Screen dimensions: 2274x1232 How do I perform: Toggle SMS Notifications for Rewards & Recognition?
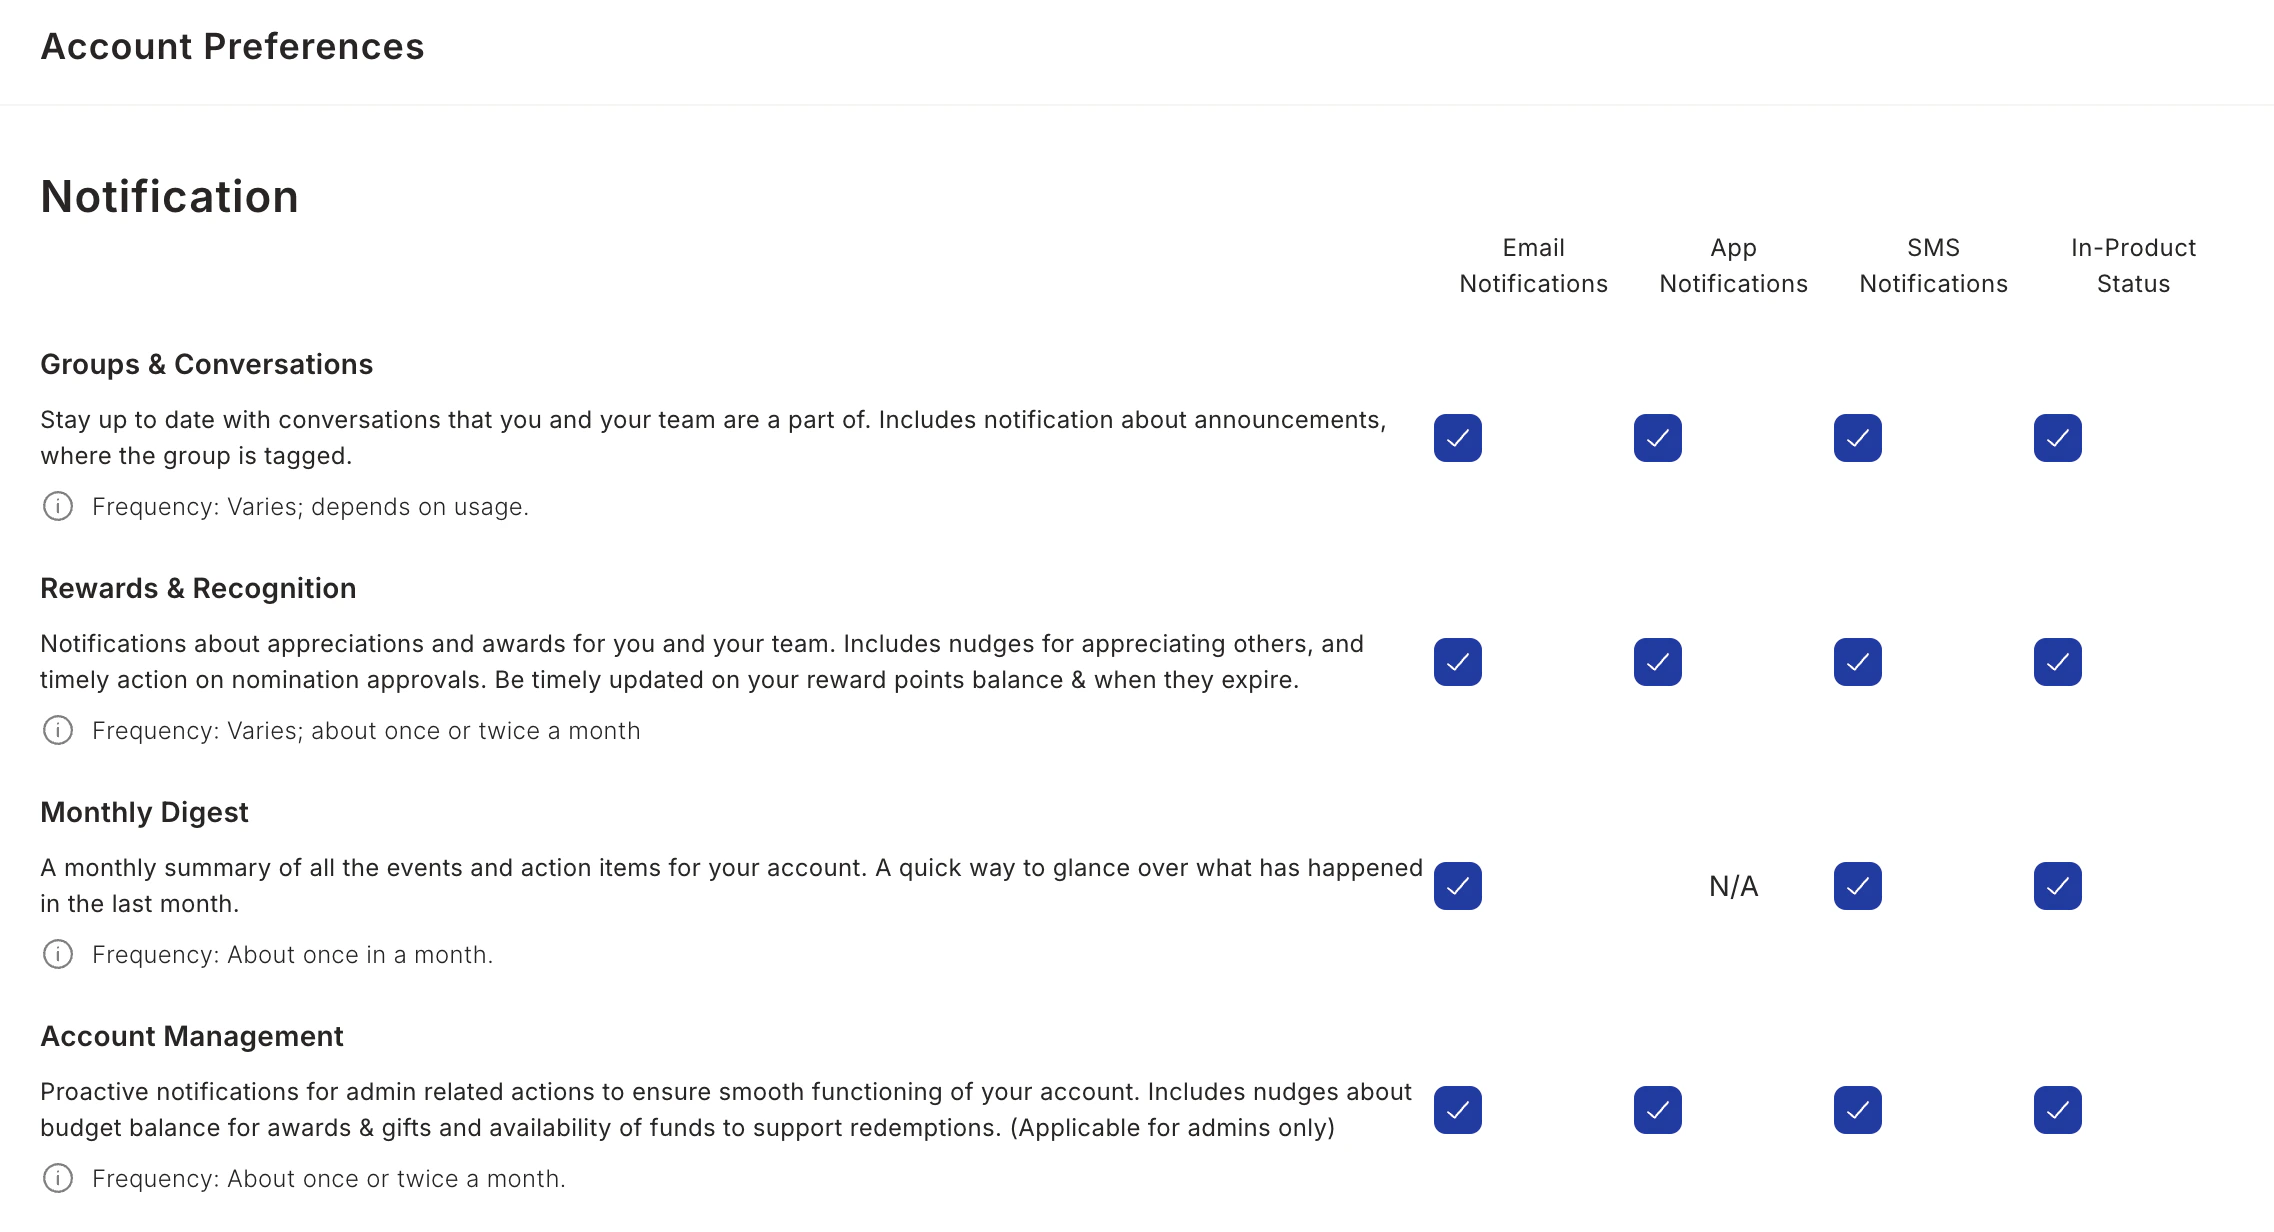pyautogui.click(x=1858, y=662)
